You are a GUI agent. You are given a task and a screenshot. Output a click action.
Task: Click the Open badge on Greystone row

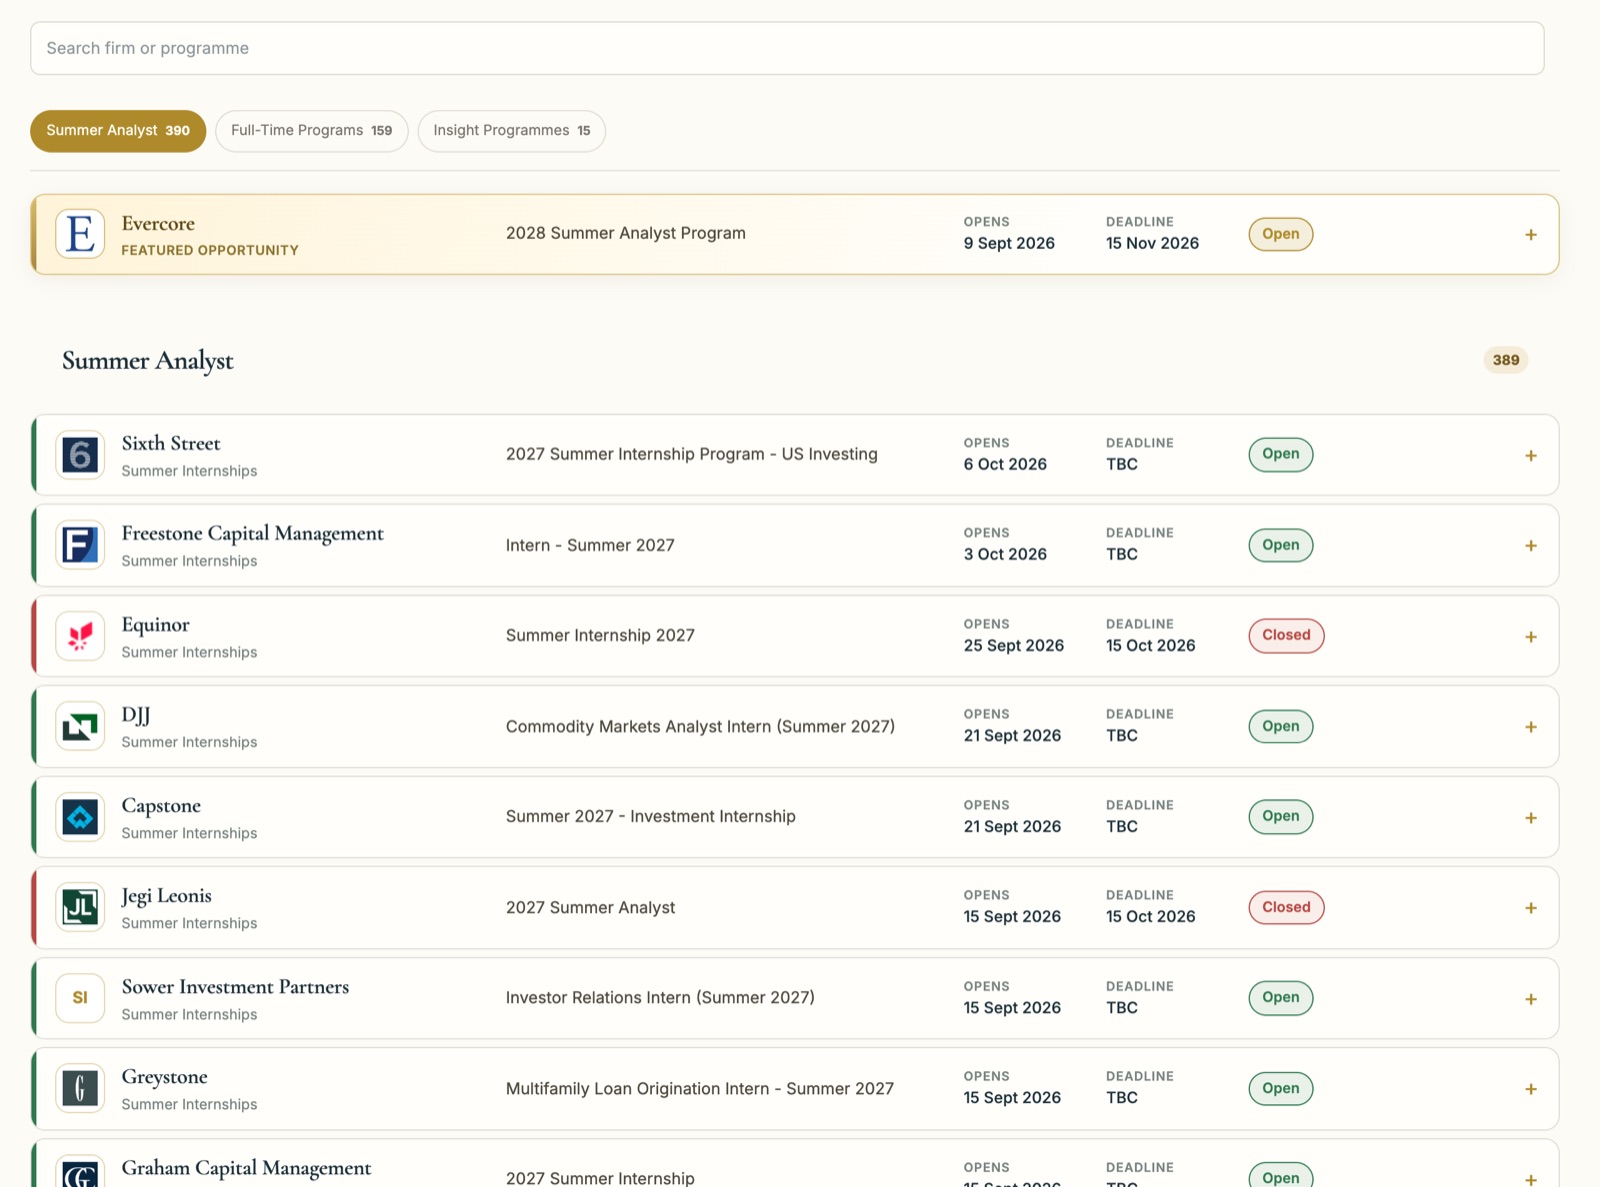pos(1281,1088)
